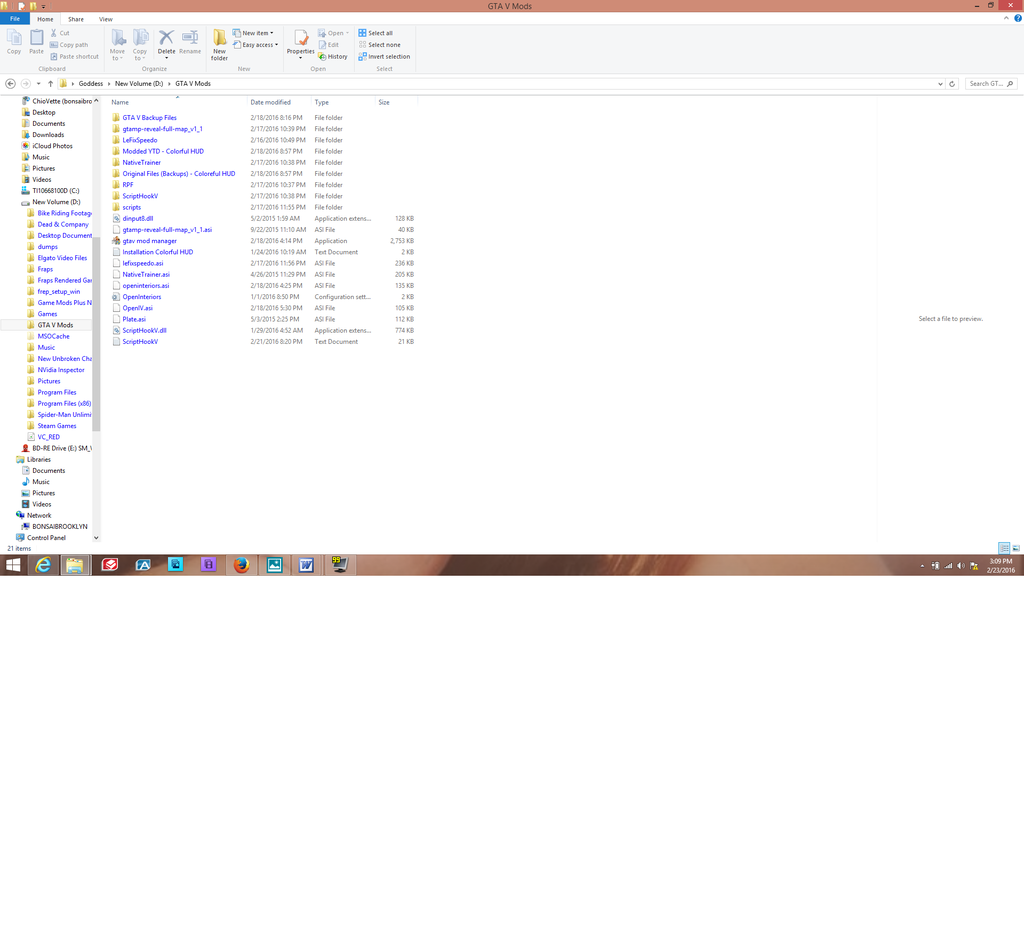Open the File menu
This screenshot has width=1024, height=926.
15,18
